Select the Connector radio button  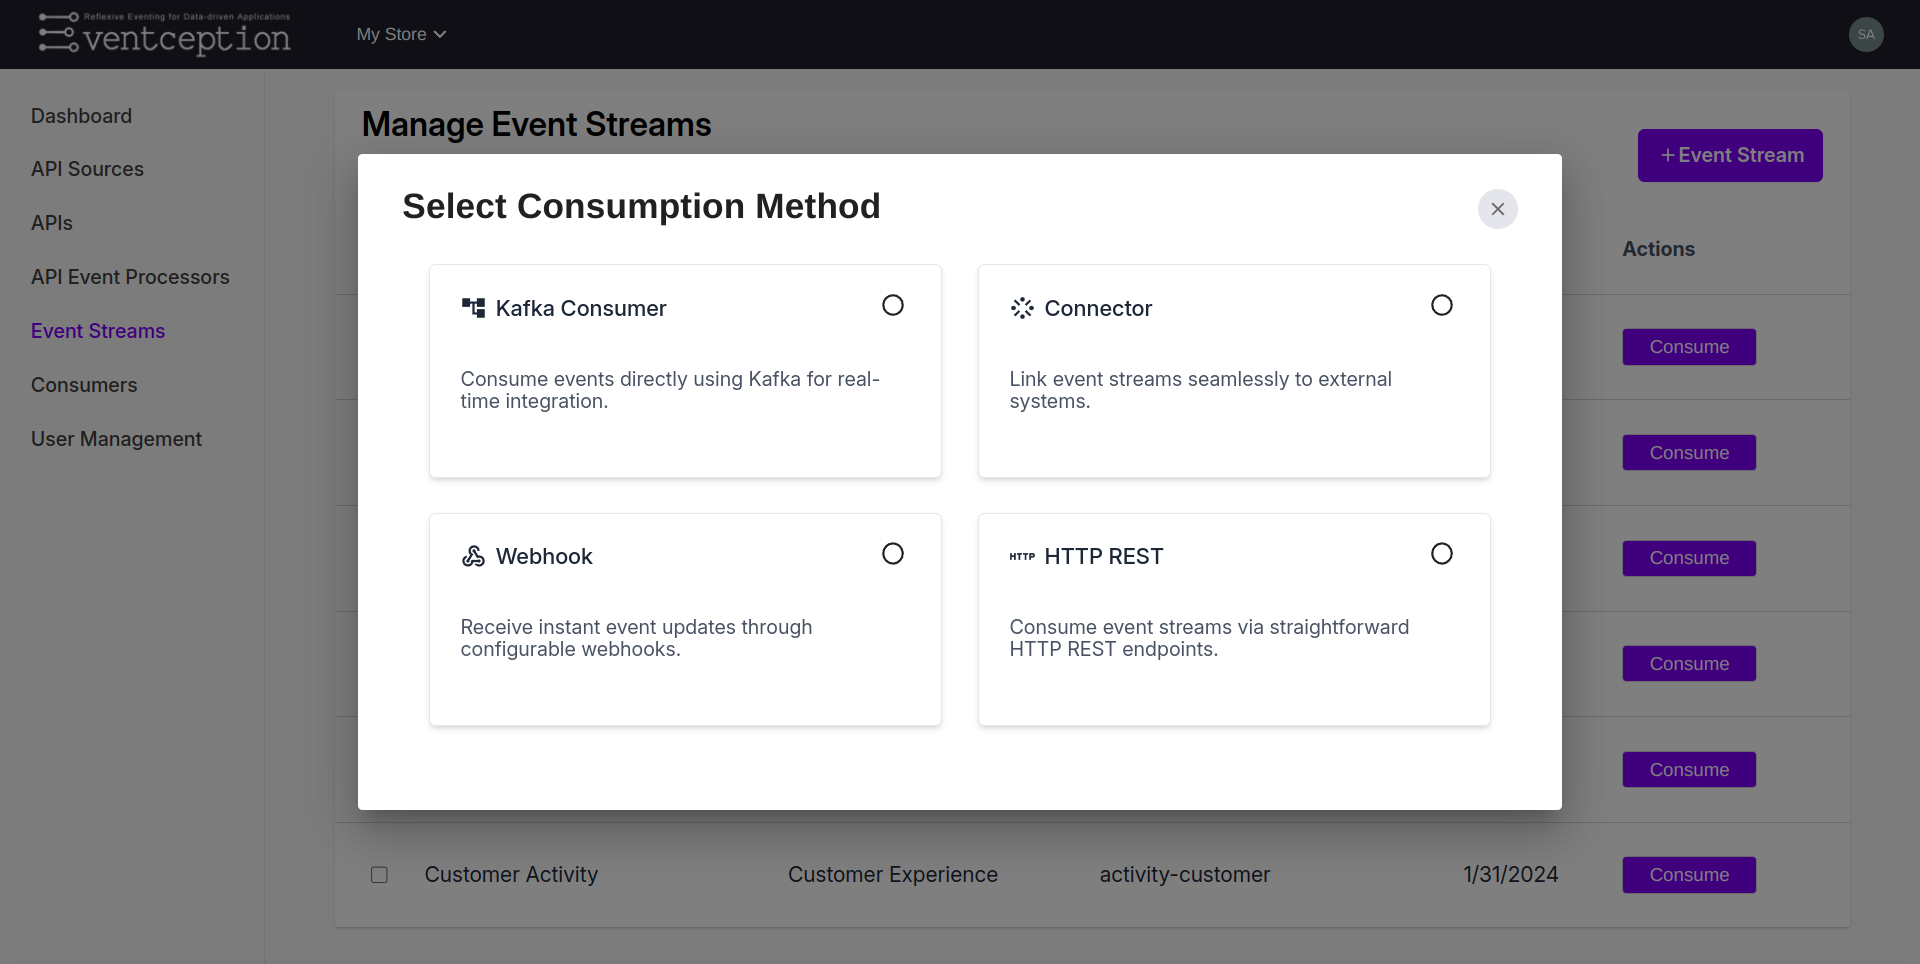(1442, 305)
